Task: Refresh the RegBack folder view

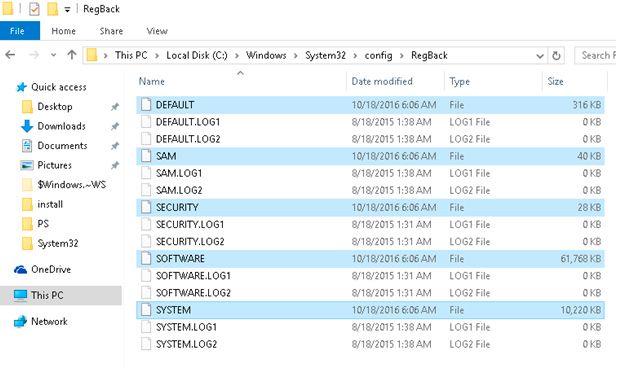Action: point(556,56)
